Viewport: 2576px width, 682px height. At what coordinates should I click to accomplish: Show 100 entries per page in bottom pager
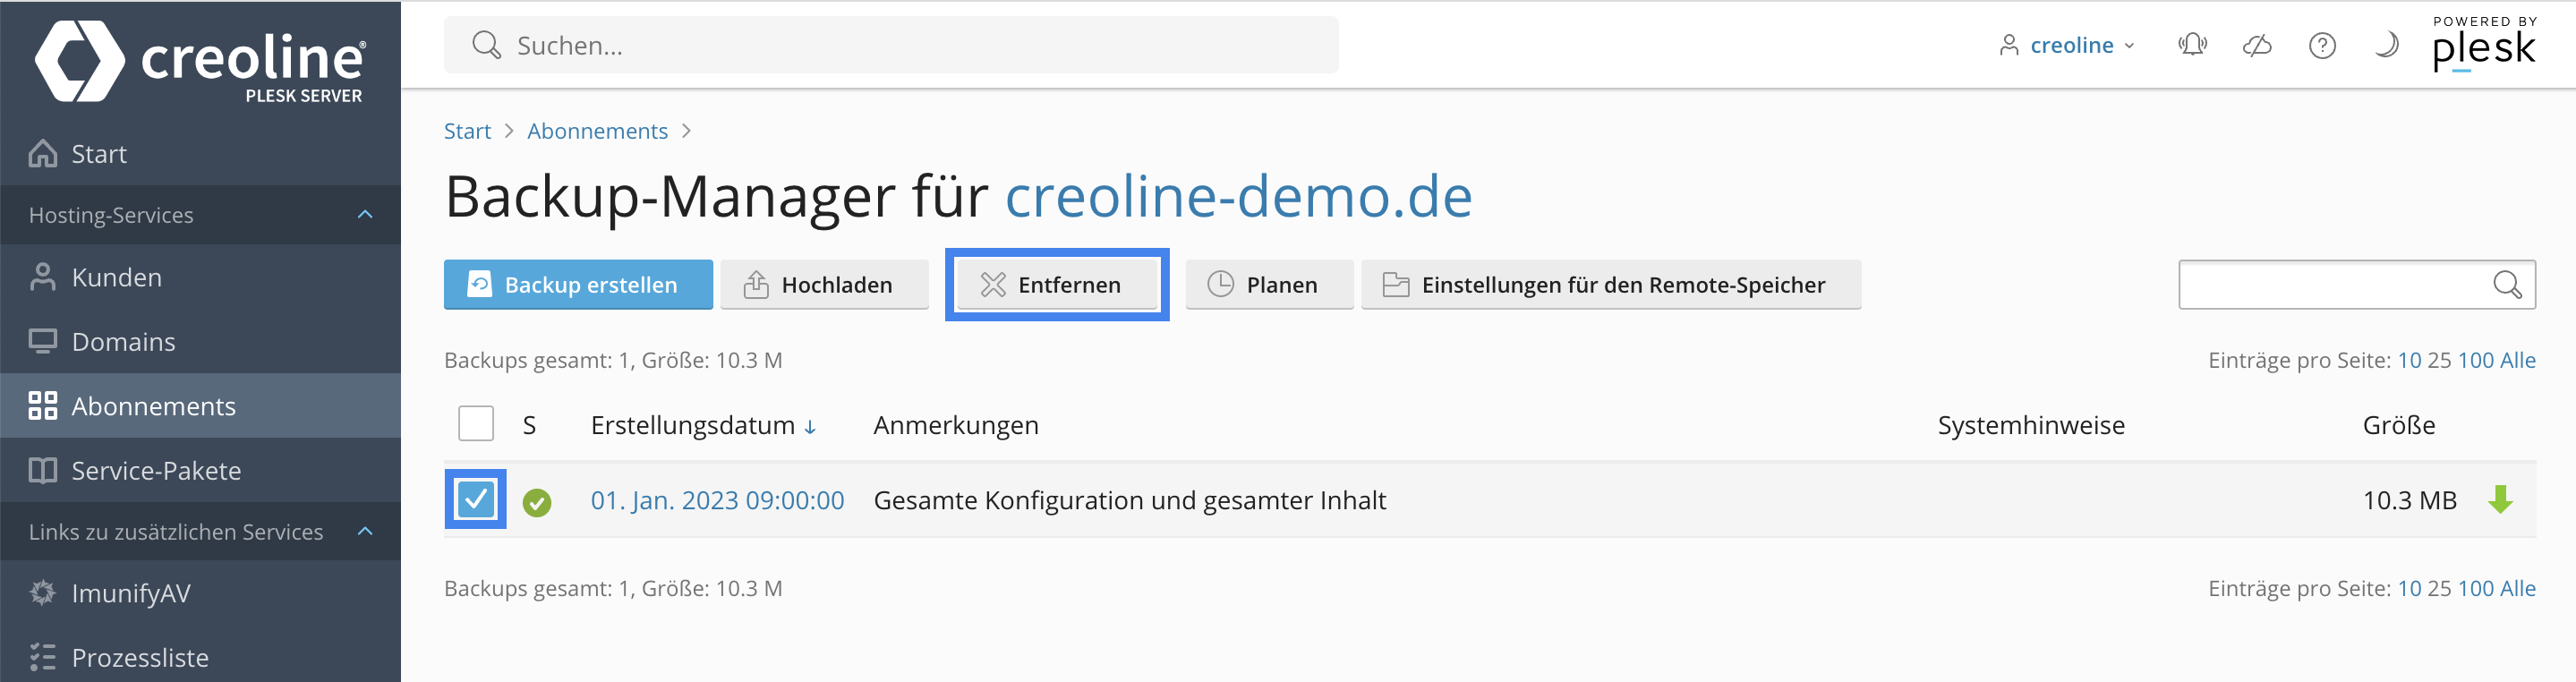2475,588
